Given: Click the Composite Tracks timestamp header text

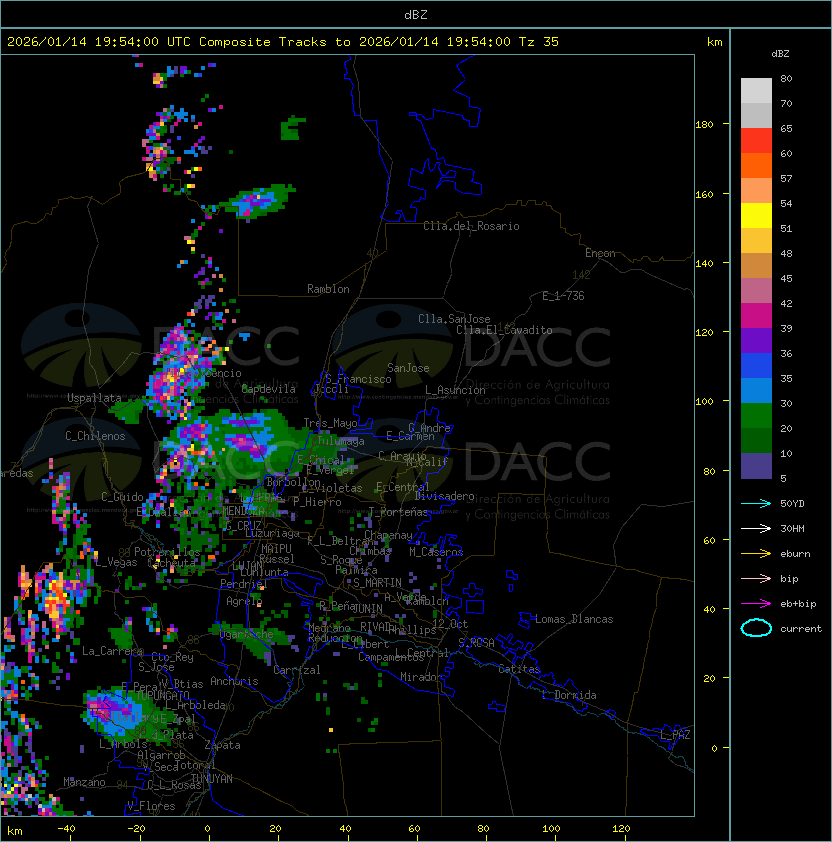Looking at the screenshot, I should [283, 42].
